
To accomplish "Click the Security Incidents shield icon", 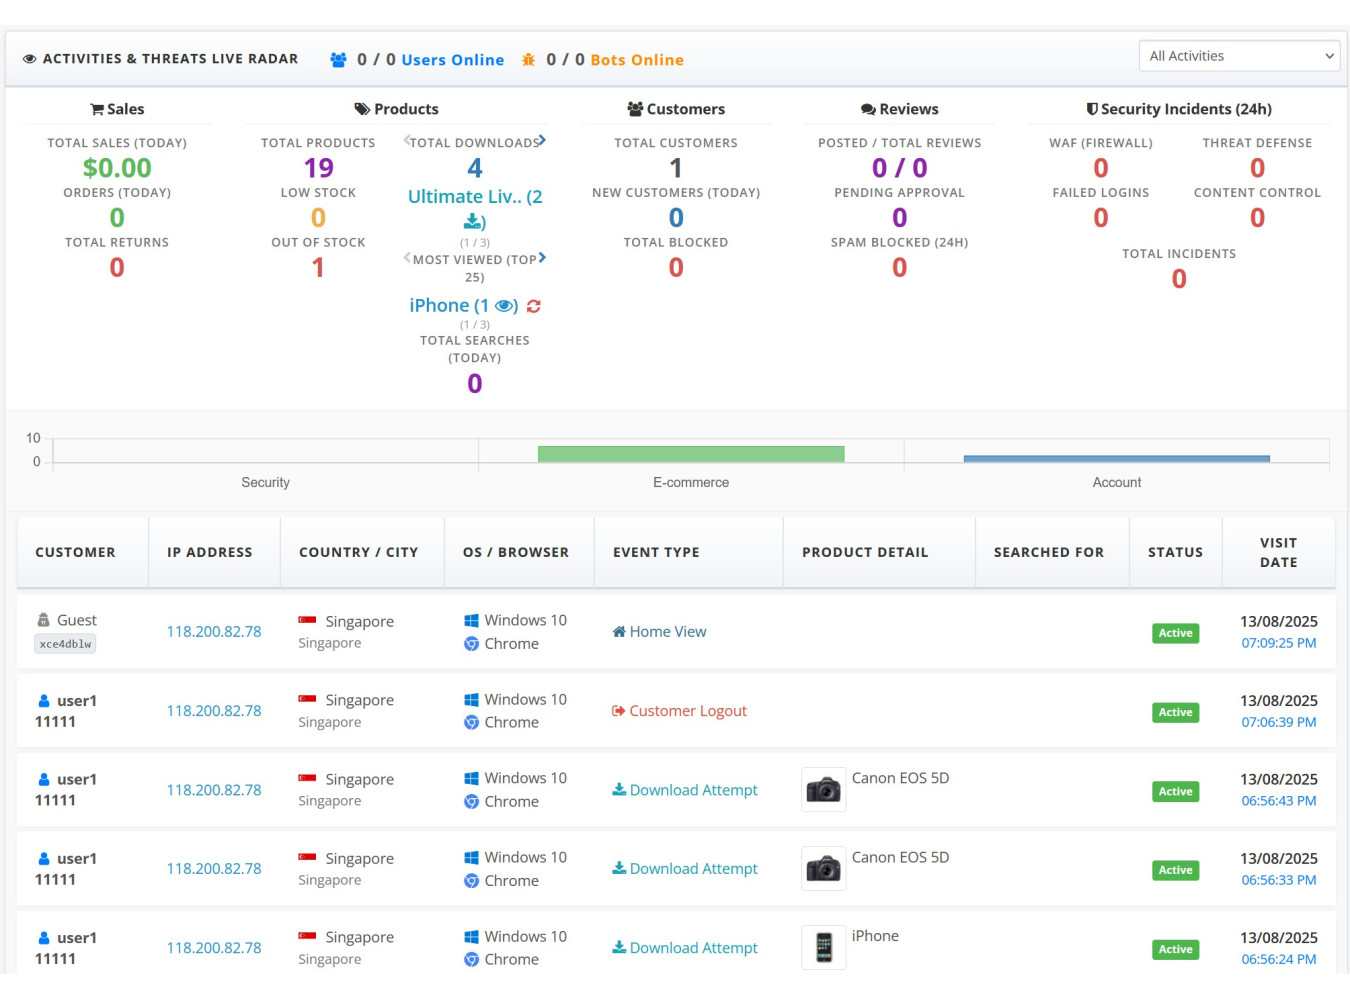I will coord(1092,109).
